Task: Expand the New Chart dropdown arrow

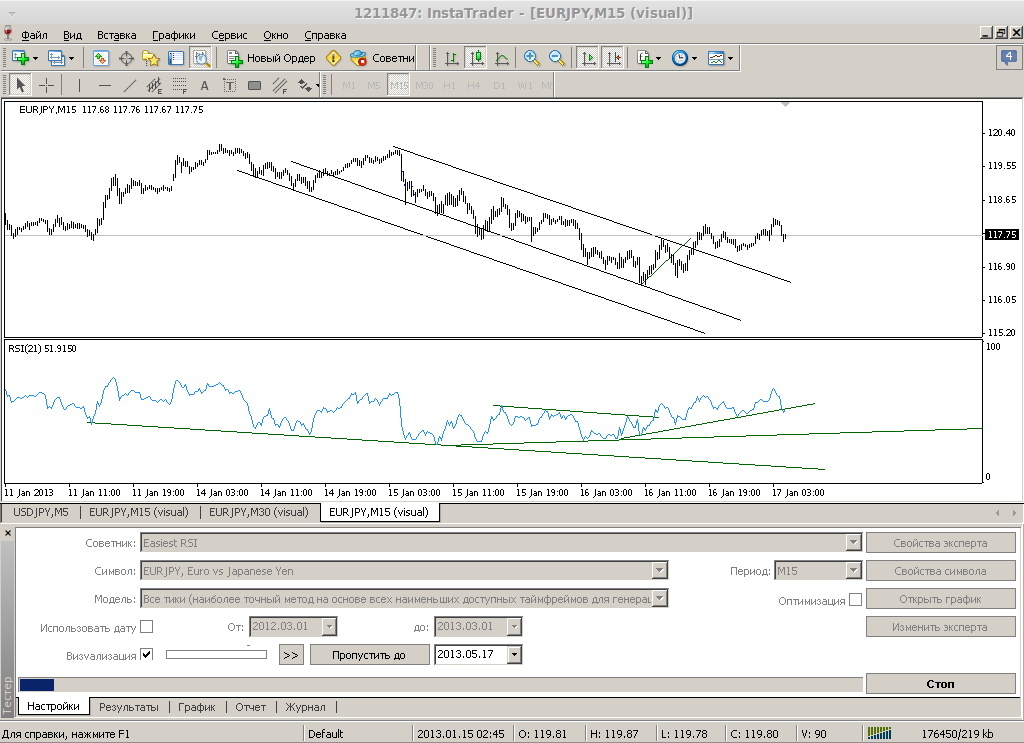Action: pos(35,58)
